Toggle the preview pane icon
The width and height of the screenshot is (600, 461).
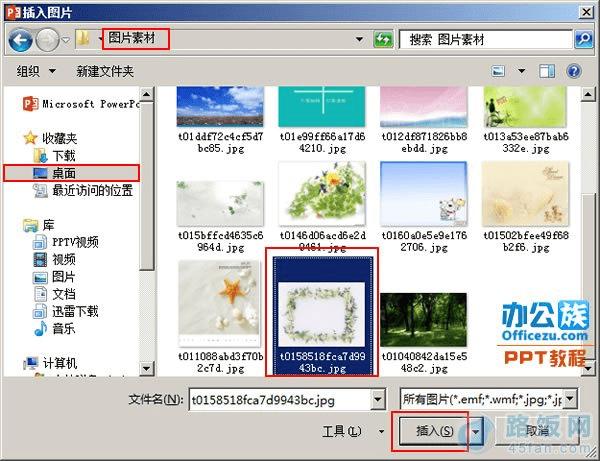(x=547, y=71)
